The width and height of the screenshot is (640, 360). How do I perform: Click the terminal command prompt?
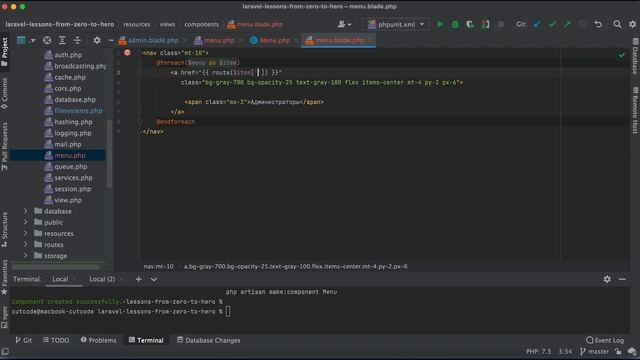(228, 311)
